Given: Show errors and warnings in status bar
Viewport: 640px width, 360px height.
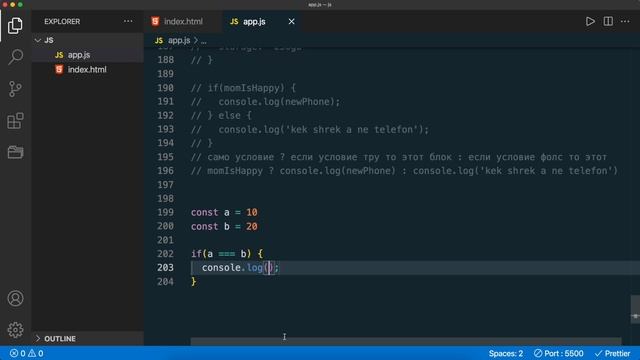Looking at the screenshot, I should [27, 353].
